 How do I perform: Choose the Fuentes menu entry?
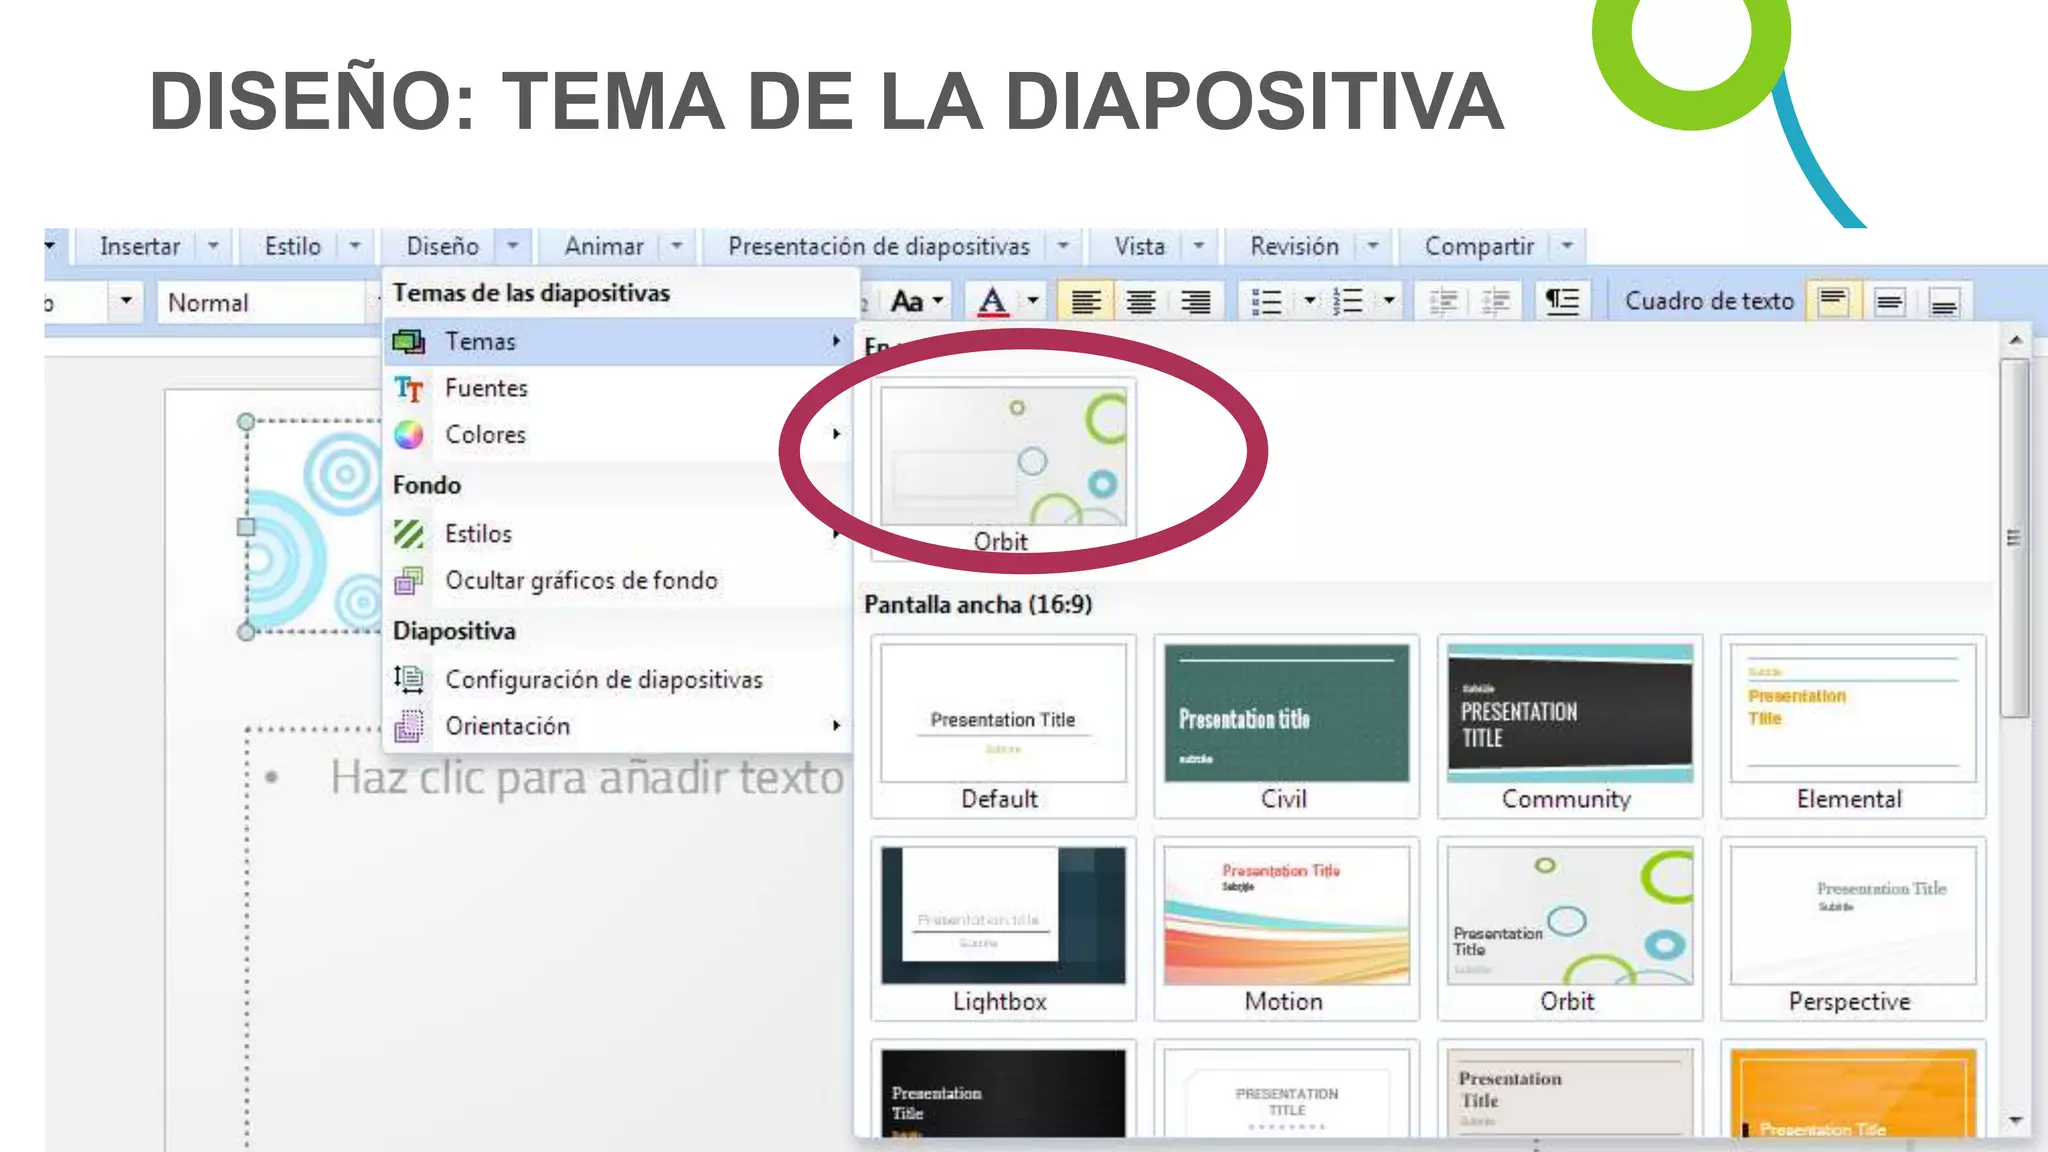coord(617,388)
